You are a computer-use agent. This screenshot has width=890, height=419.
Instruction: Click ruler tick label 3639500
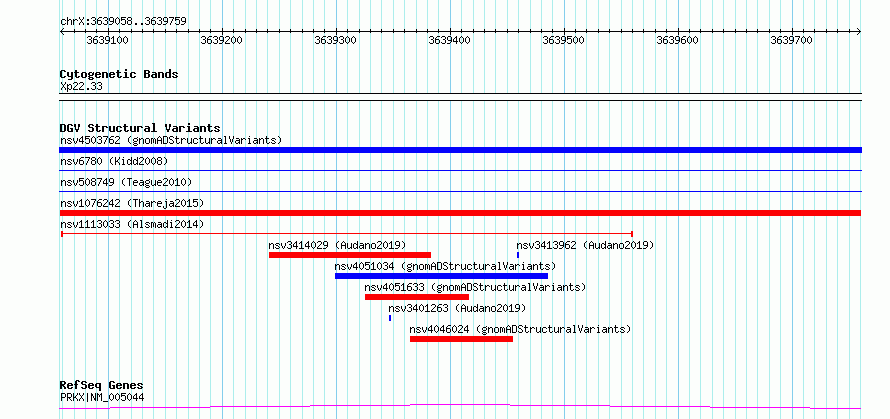(564, 40)
